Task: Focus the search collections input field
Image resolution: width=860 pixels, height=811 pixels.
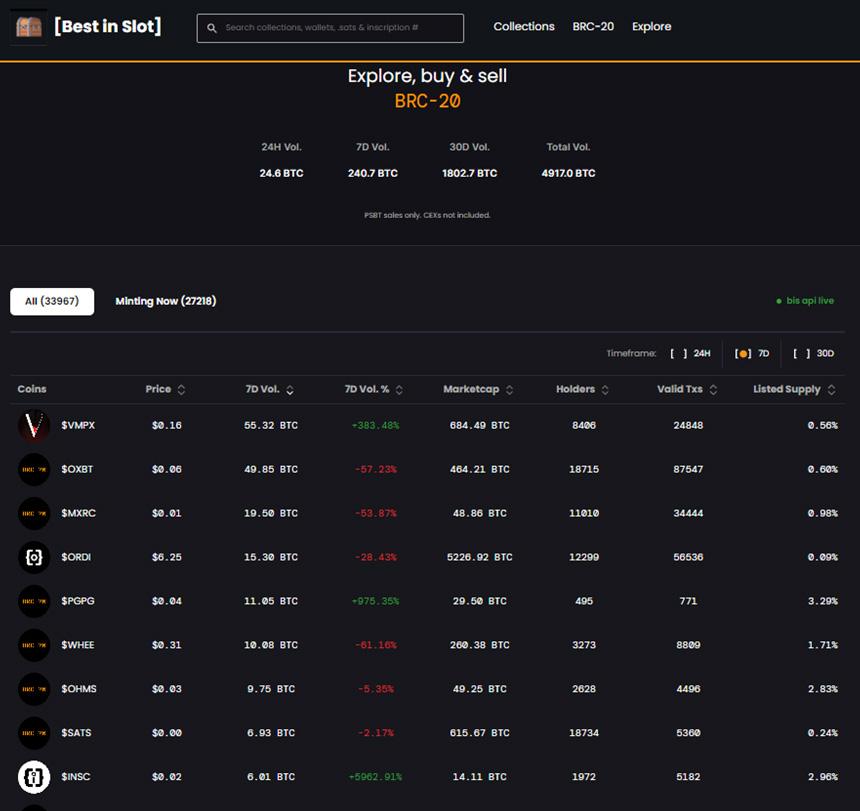Action: [x=330, y=28]
